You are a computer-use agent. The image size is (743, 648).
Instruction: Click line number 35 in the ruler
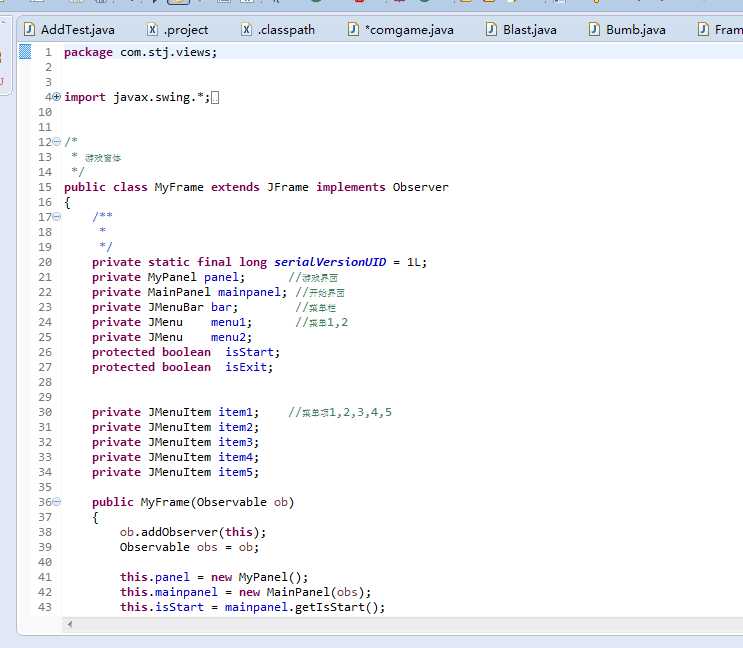point(45,487)
